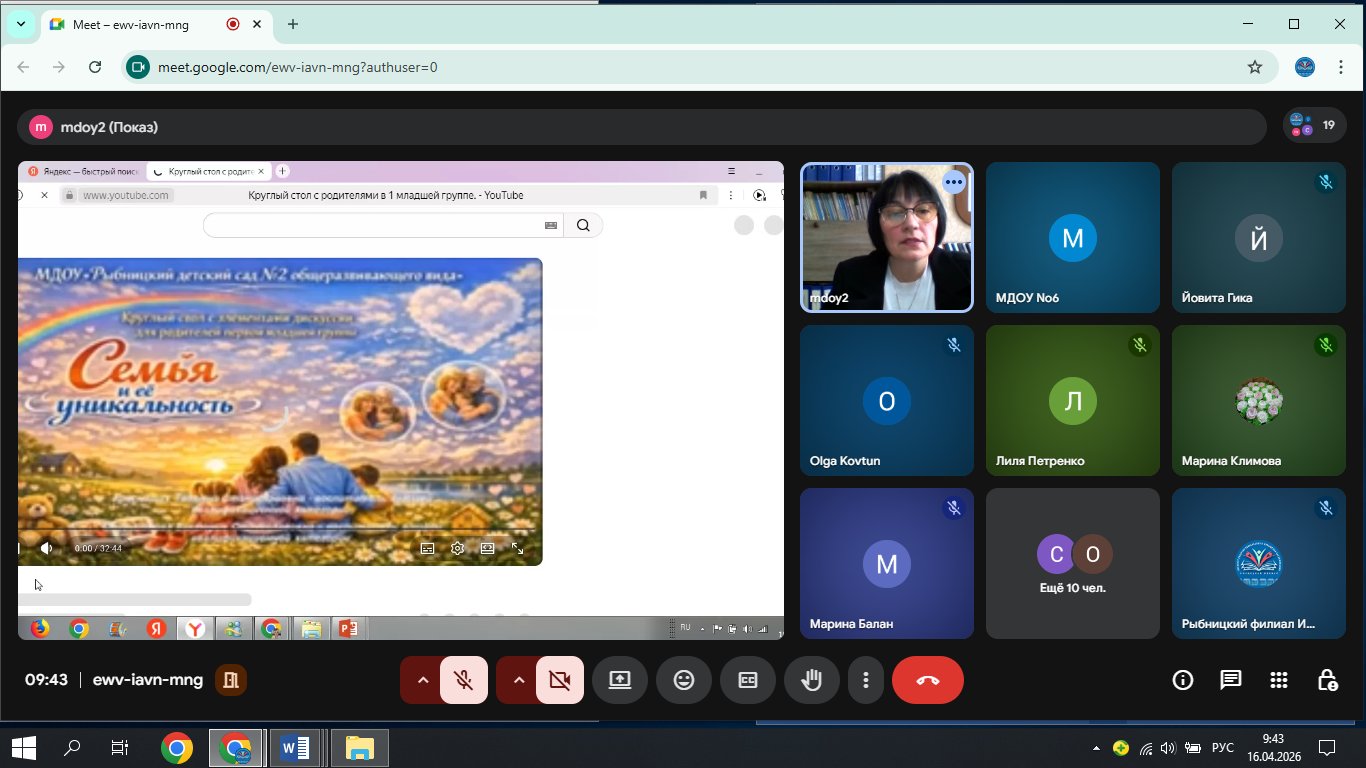Expand video settings chevron
This screenshot has height=768, width=1366.
(x=518, y=680)
